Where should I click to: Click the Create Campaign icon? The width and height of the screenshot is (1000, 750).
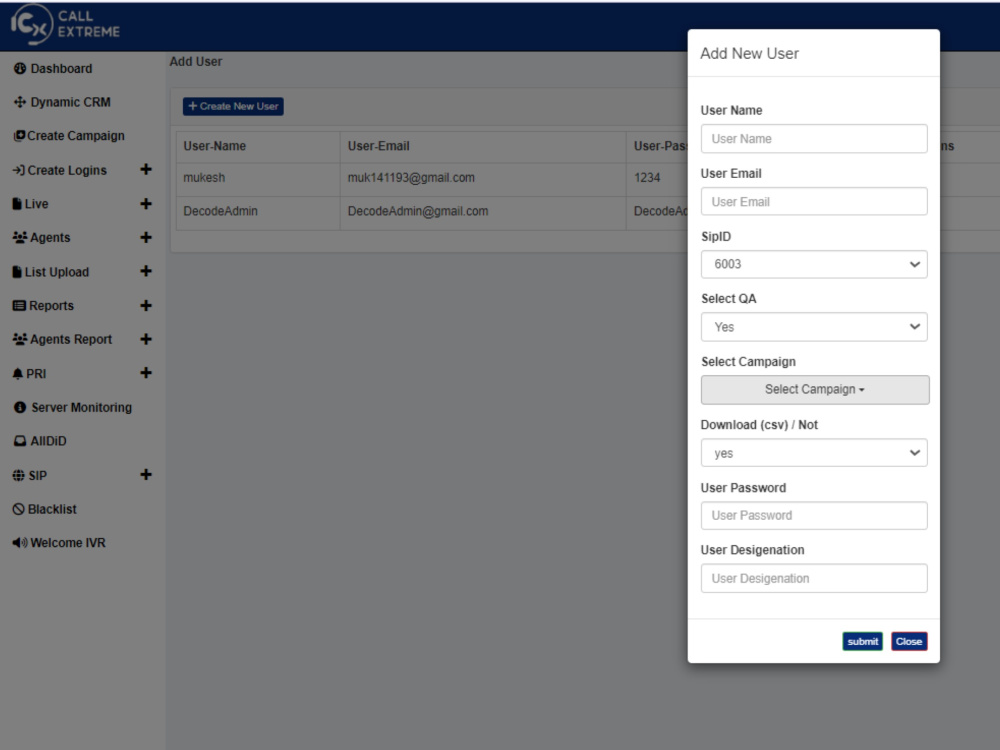click(20, 136)
